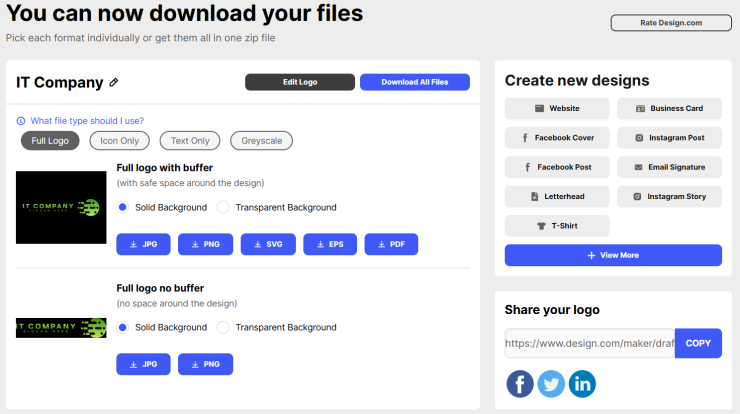This screenshot has width=740, height=414.
Task: Share logo via Twitter icon
Action: coord(551,384)
